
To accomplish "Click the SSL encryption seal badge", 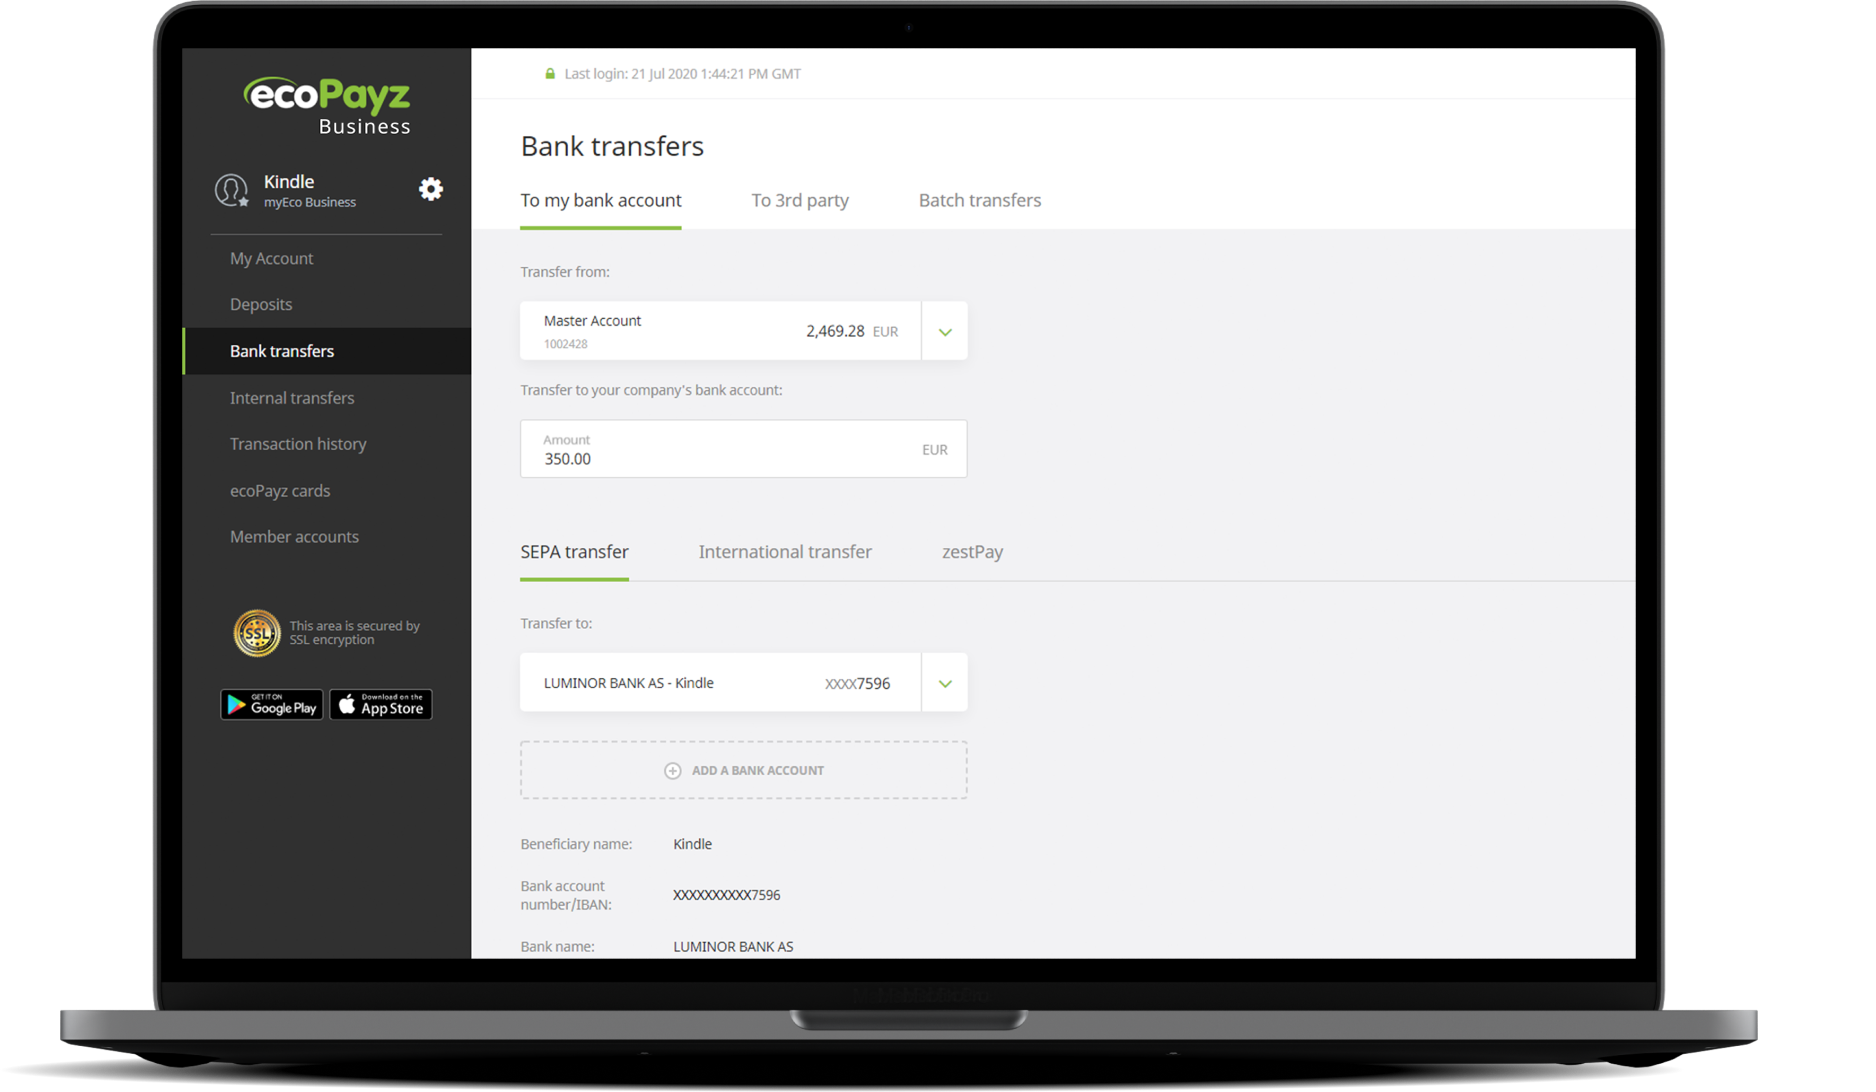I will click(257, 633).
